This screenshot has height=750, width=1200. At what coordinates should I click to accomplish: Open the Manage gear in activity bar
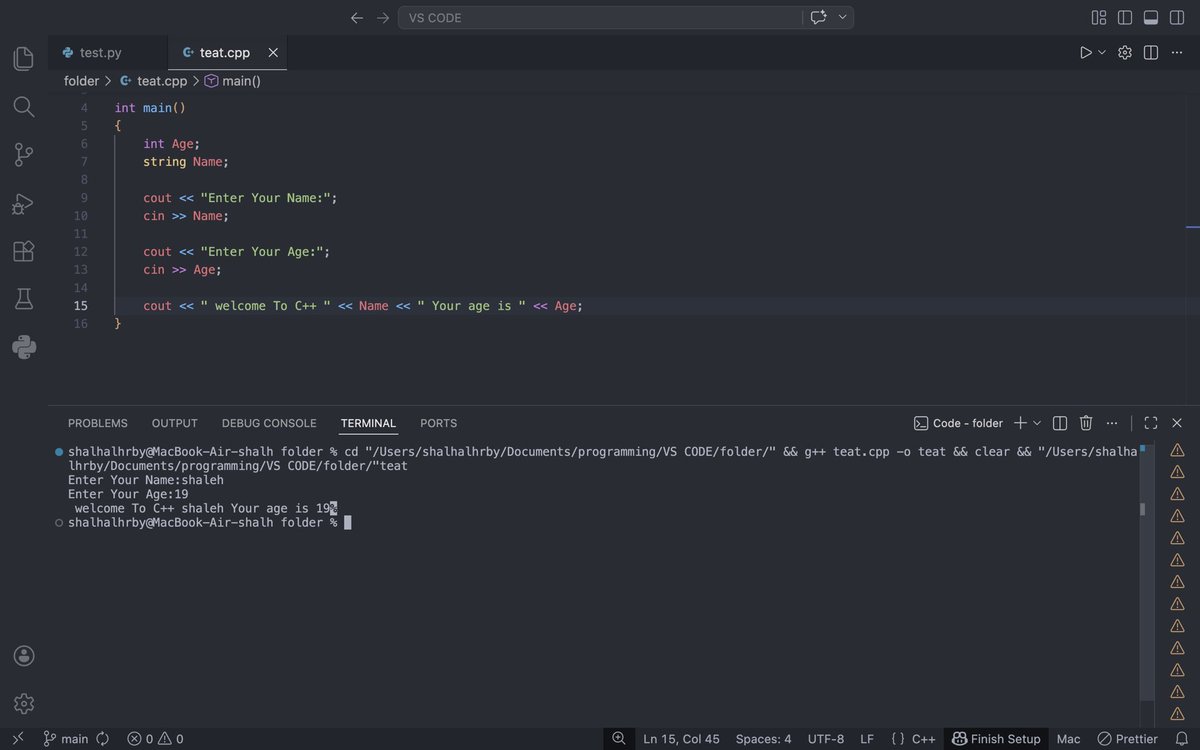click(x=24, y=704)
